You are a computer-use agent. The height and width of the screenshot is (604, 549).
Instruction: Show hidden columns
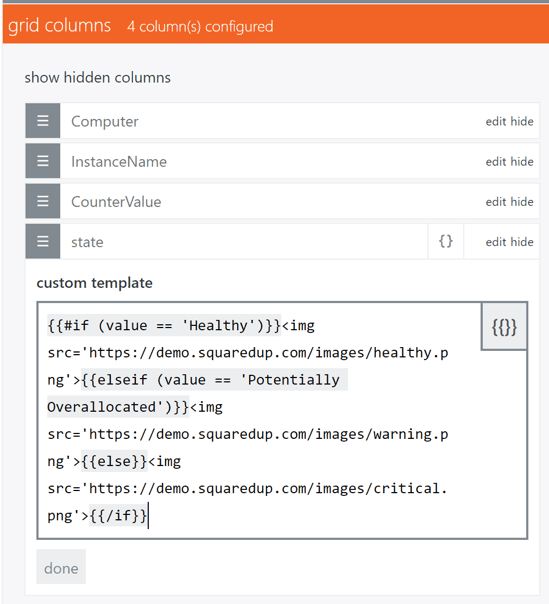(97, 77)
